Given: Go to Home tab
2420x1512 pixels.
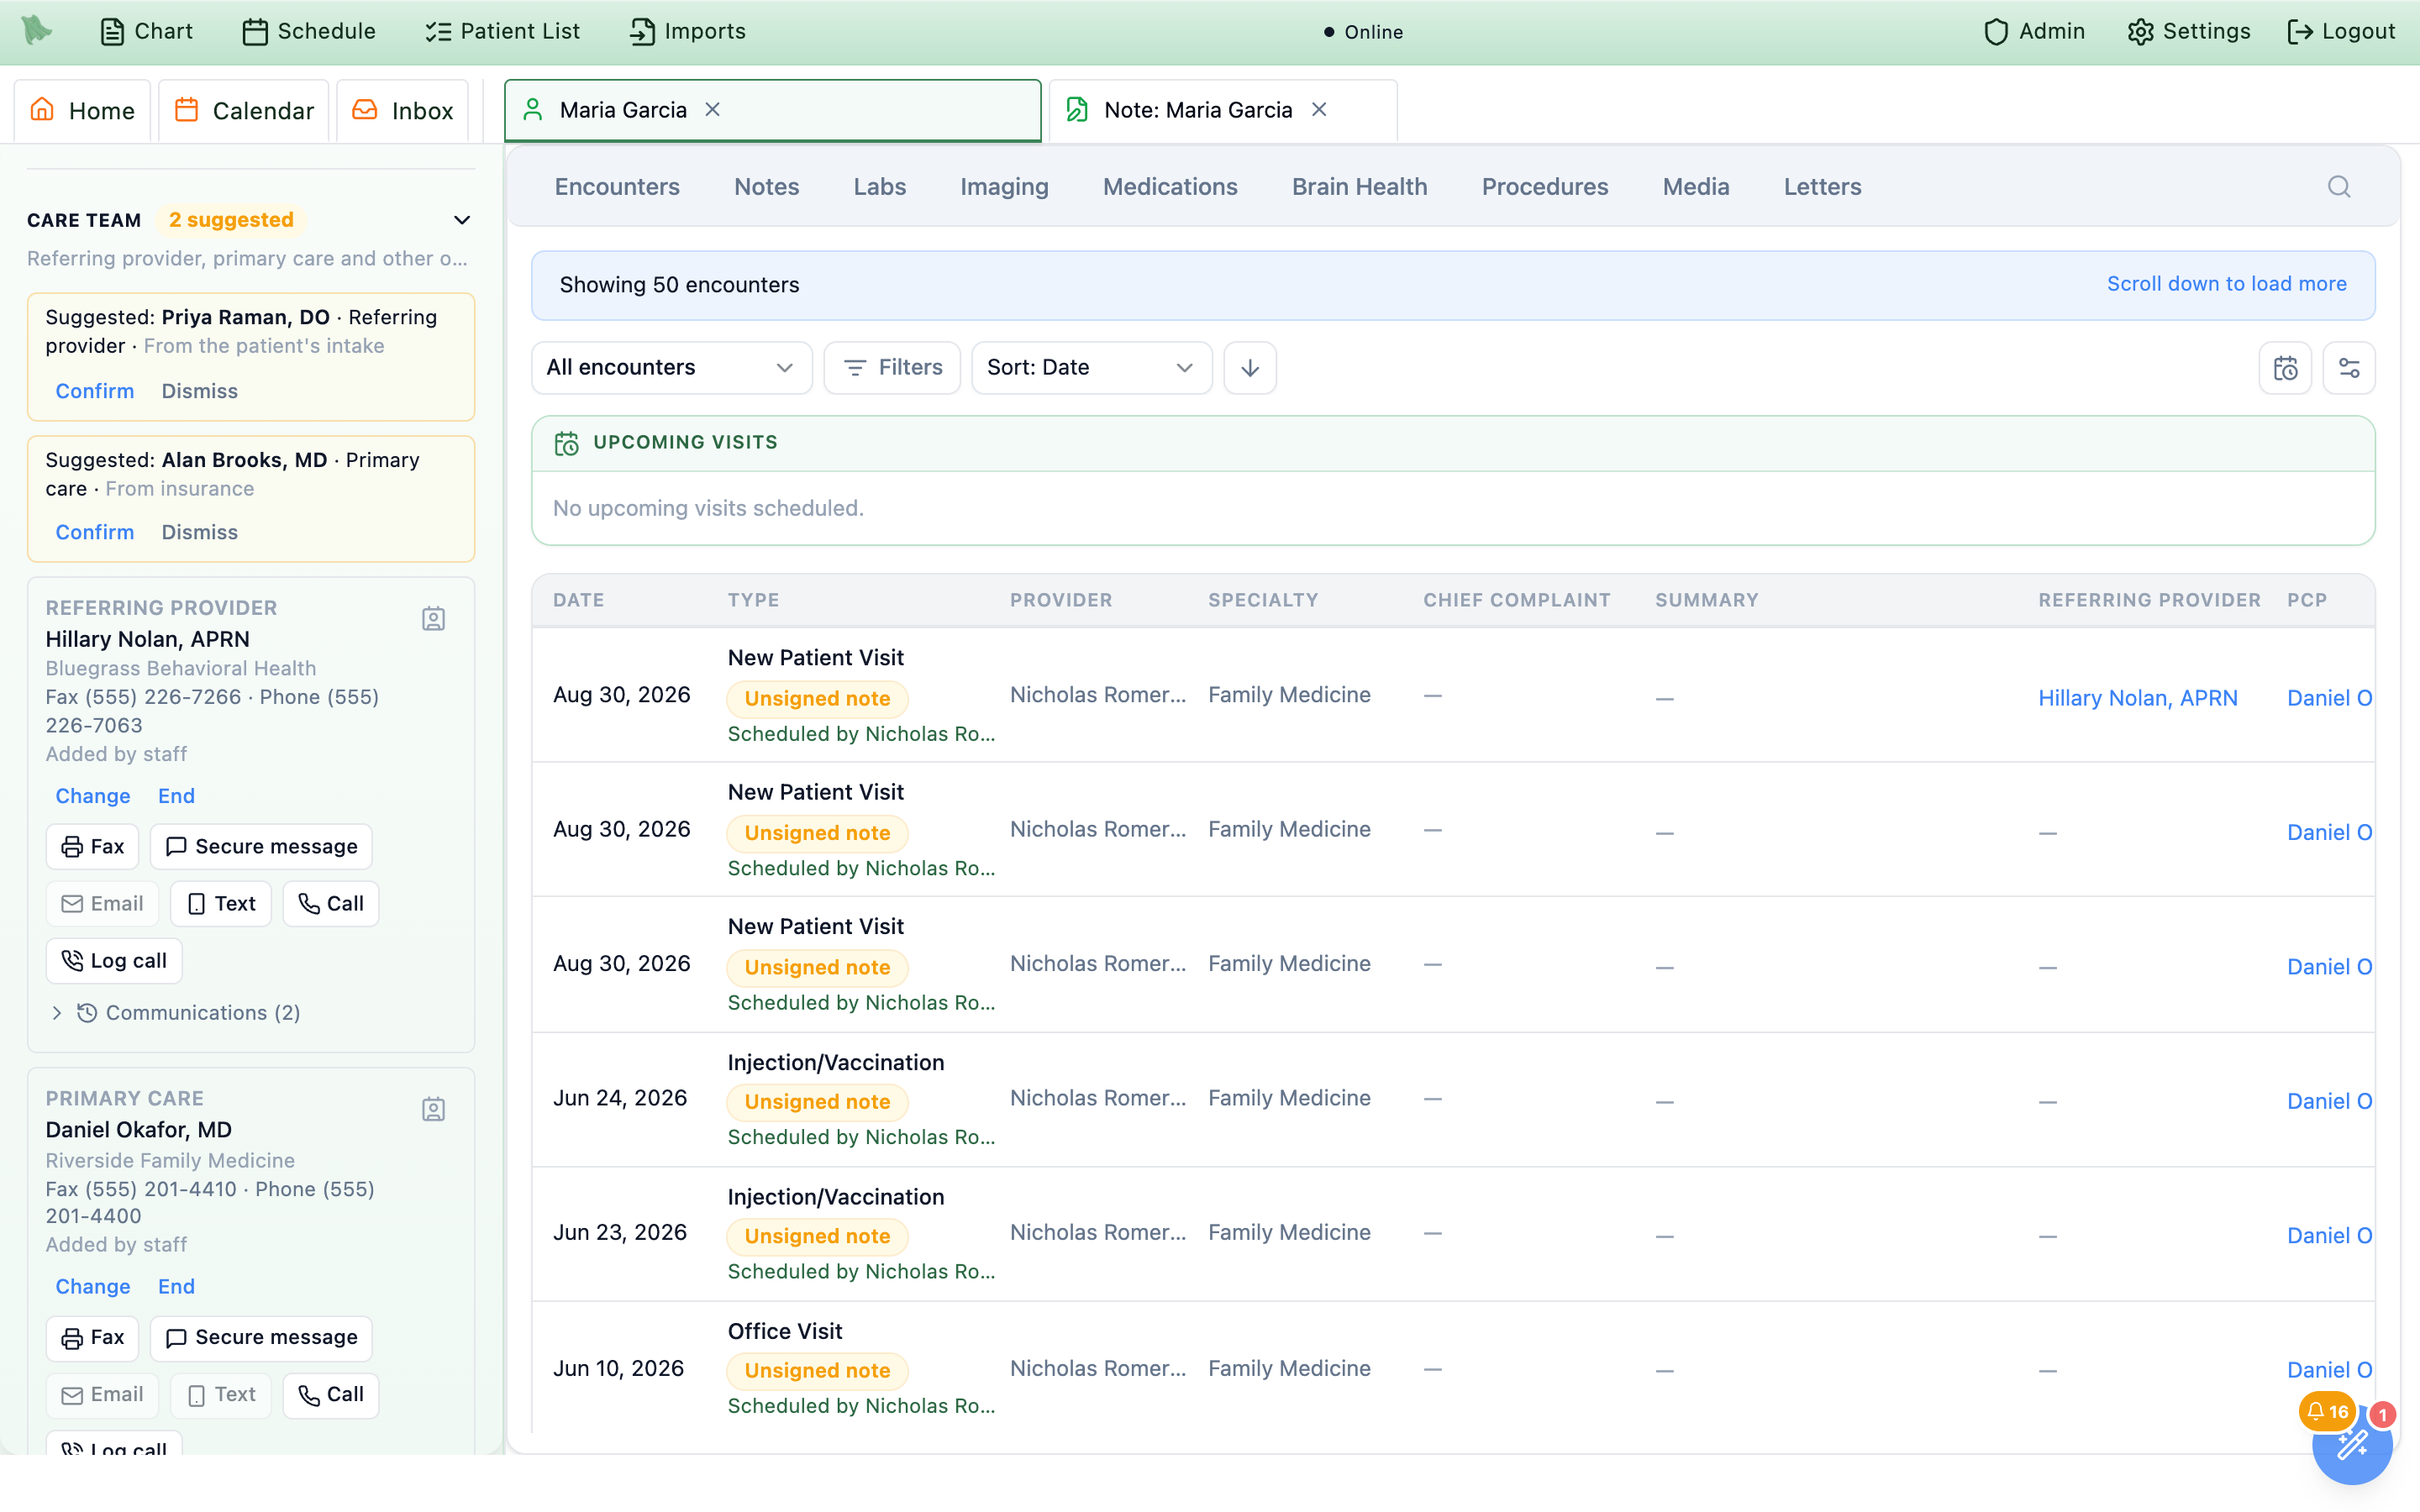Looking at the screenshot, I should pos(82,110).
